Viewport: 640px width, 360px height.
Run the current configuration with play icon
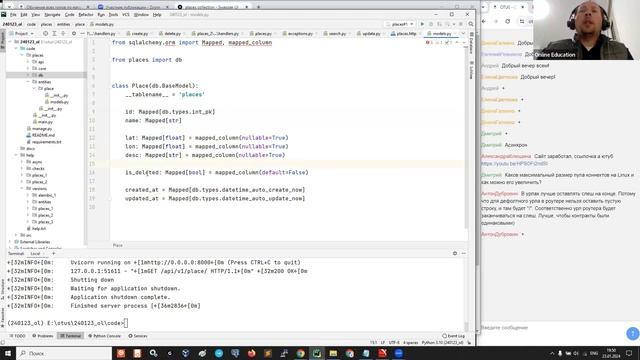coord(422,24)
